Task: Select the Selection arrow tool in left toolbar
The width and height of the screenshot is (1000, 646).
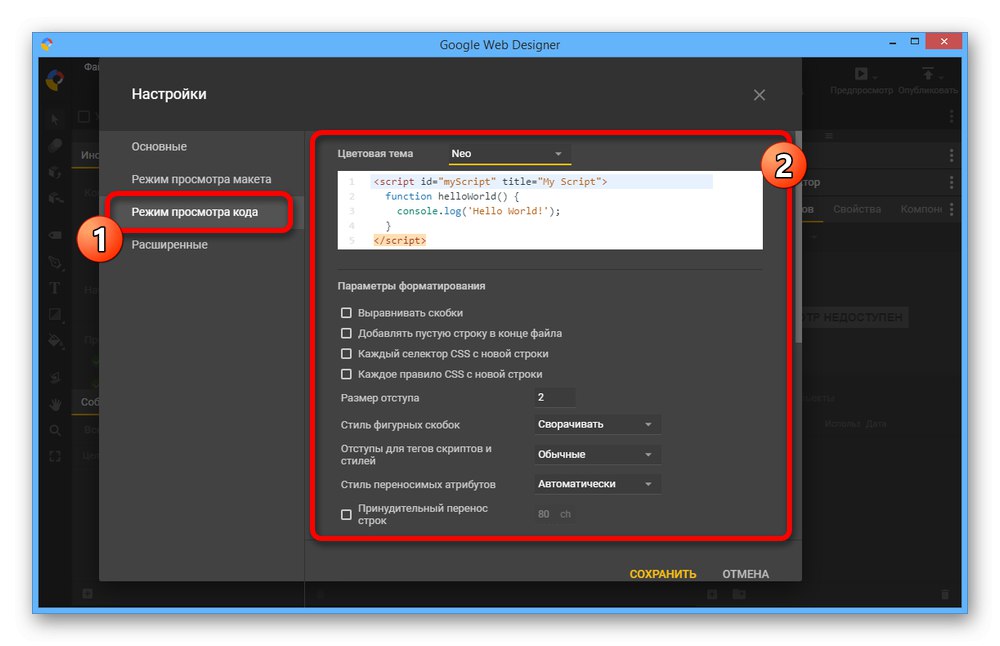Action: coord(55,119)
